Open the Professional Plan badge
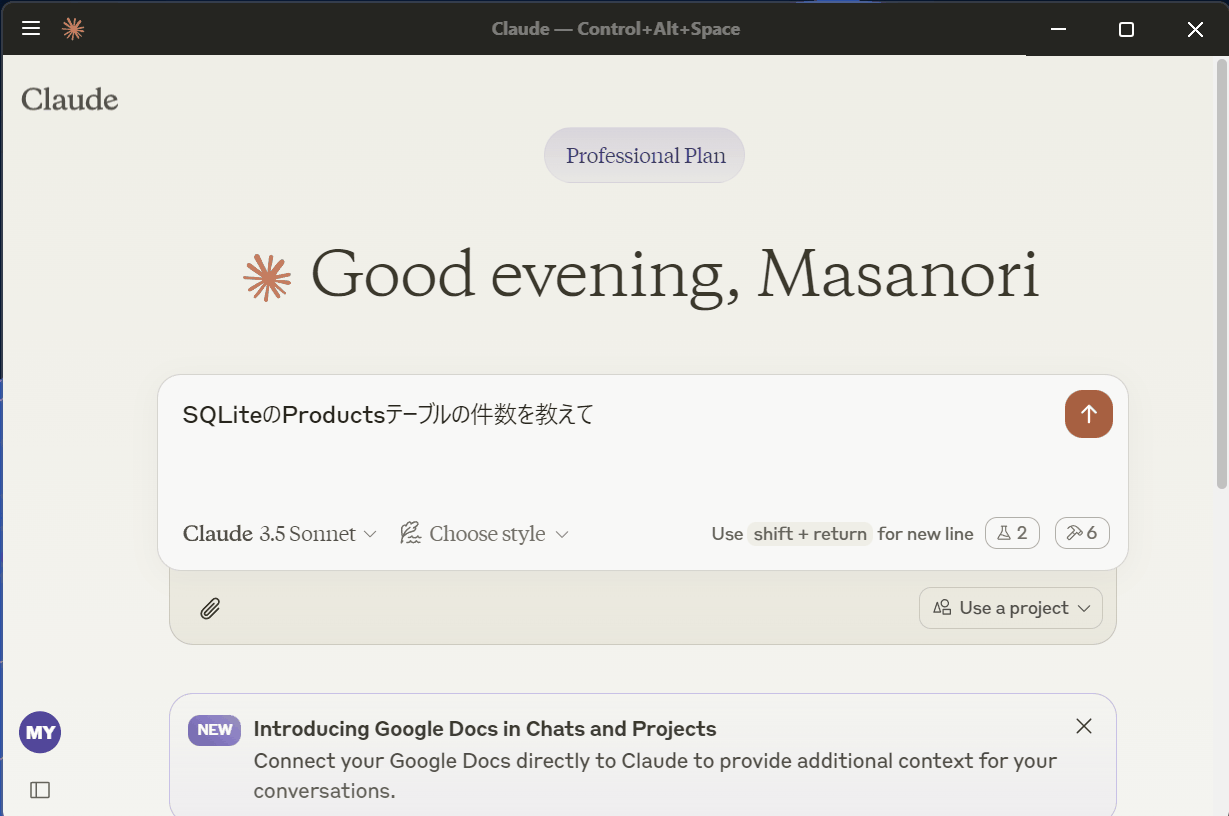 tap(645, 155)
